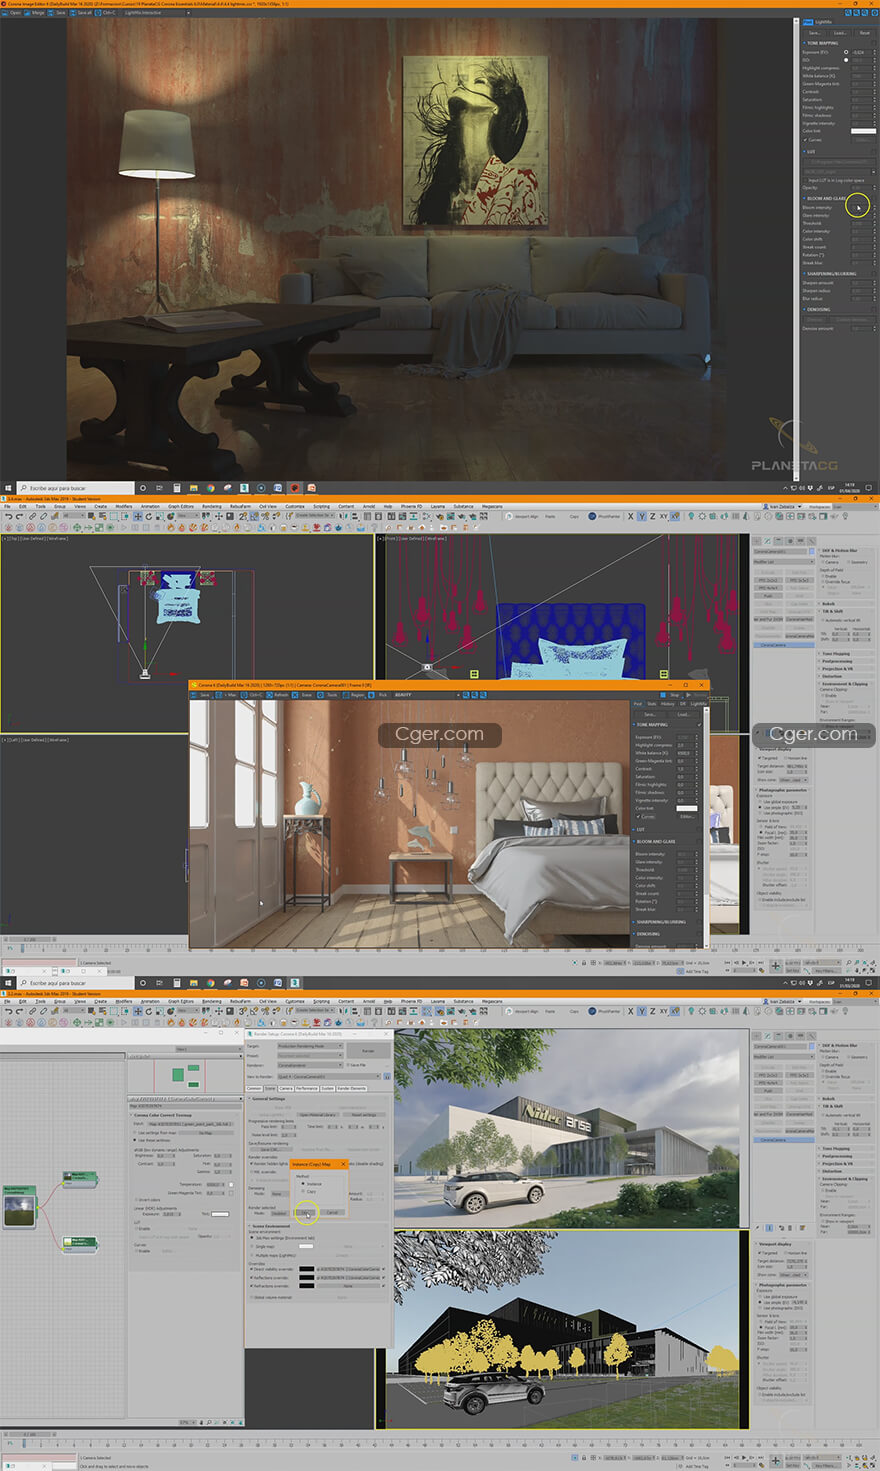This screenshot has width=880, height=1471.
Task: Select Y axis constraint in bedroom-scene 3ds Max
Action: click(x=641, y=516)
